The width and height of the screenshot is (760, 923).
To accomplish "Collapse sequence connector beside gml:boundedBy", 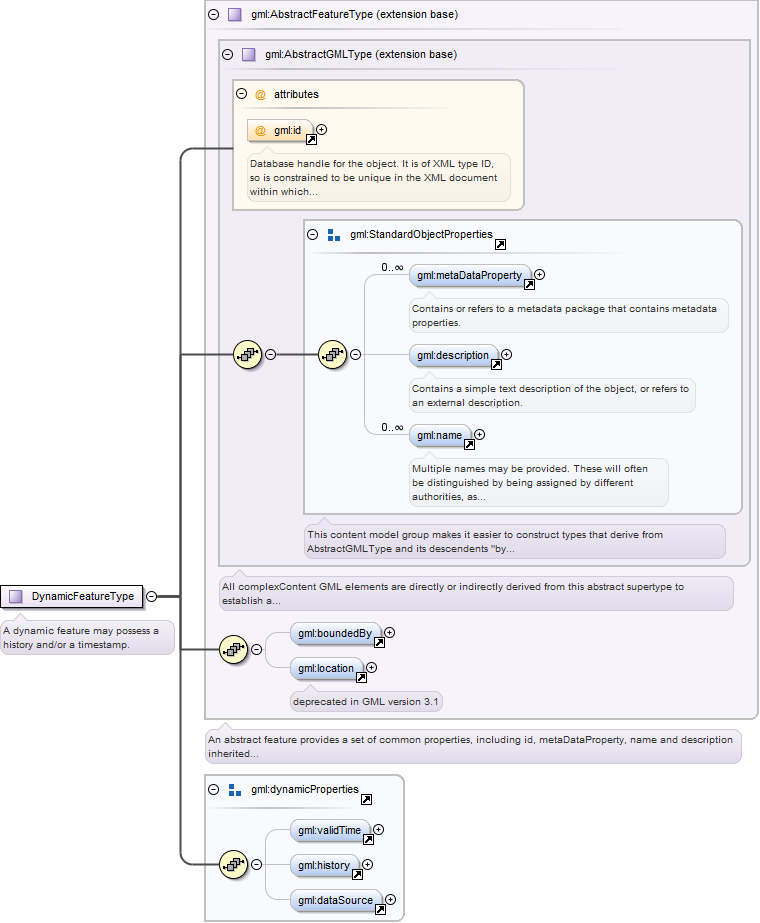I will pyautogui.click(x=257, y=649).
